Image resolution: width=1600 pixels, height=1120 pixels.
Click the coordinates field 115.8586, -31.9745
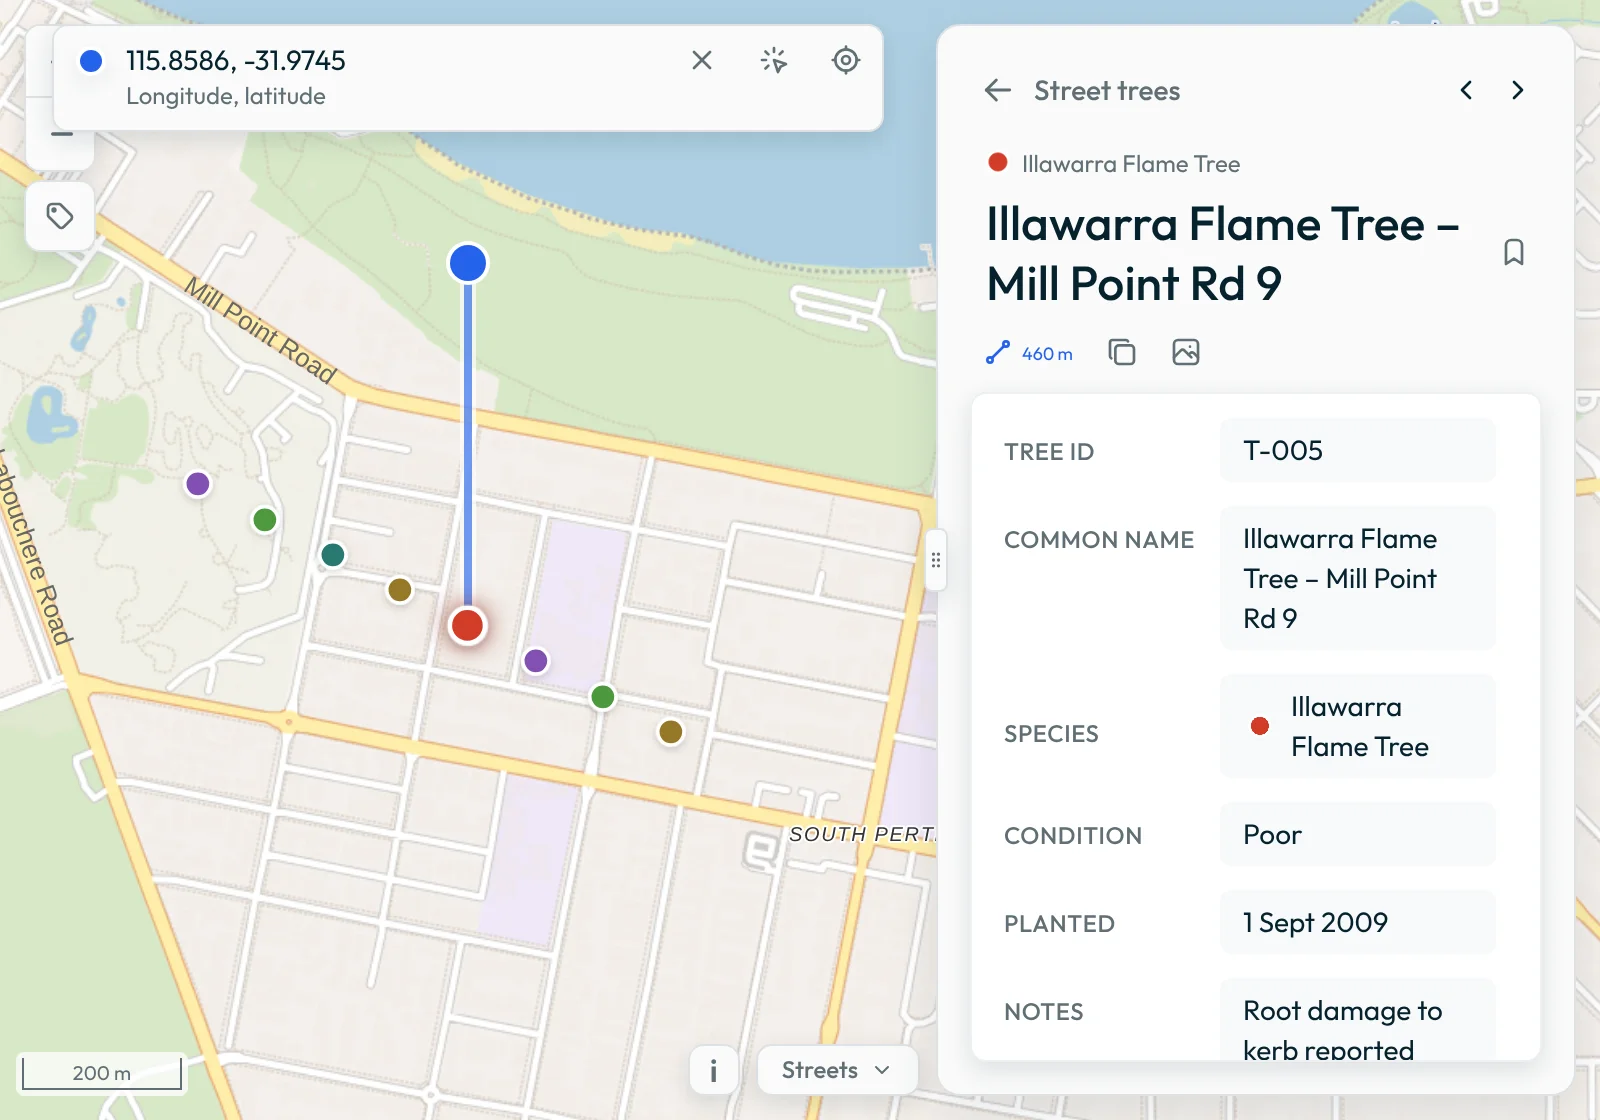click(x=236, y=61)
